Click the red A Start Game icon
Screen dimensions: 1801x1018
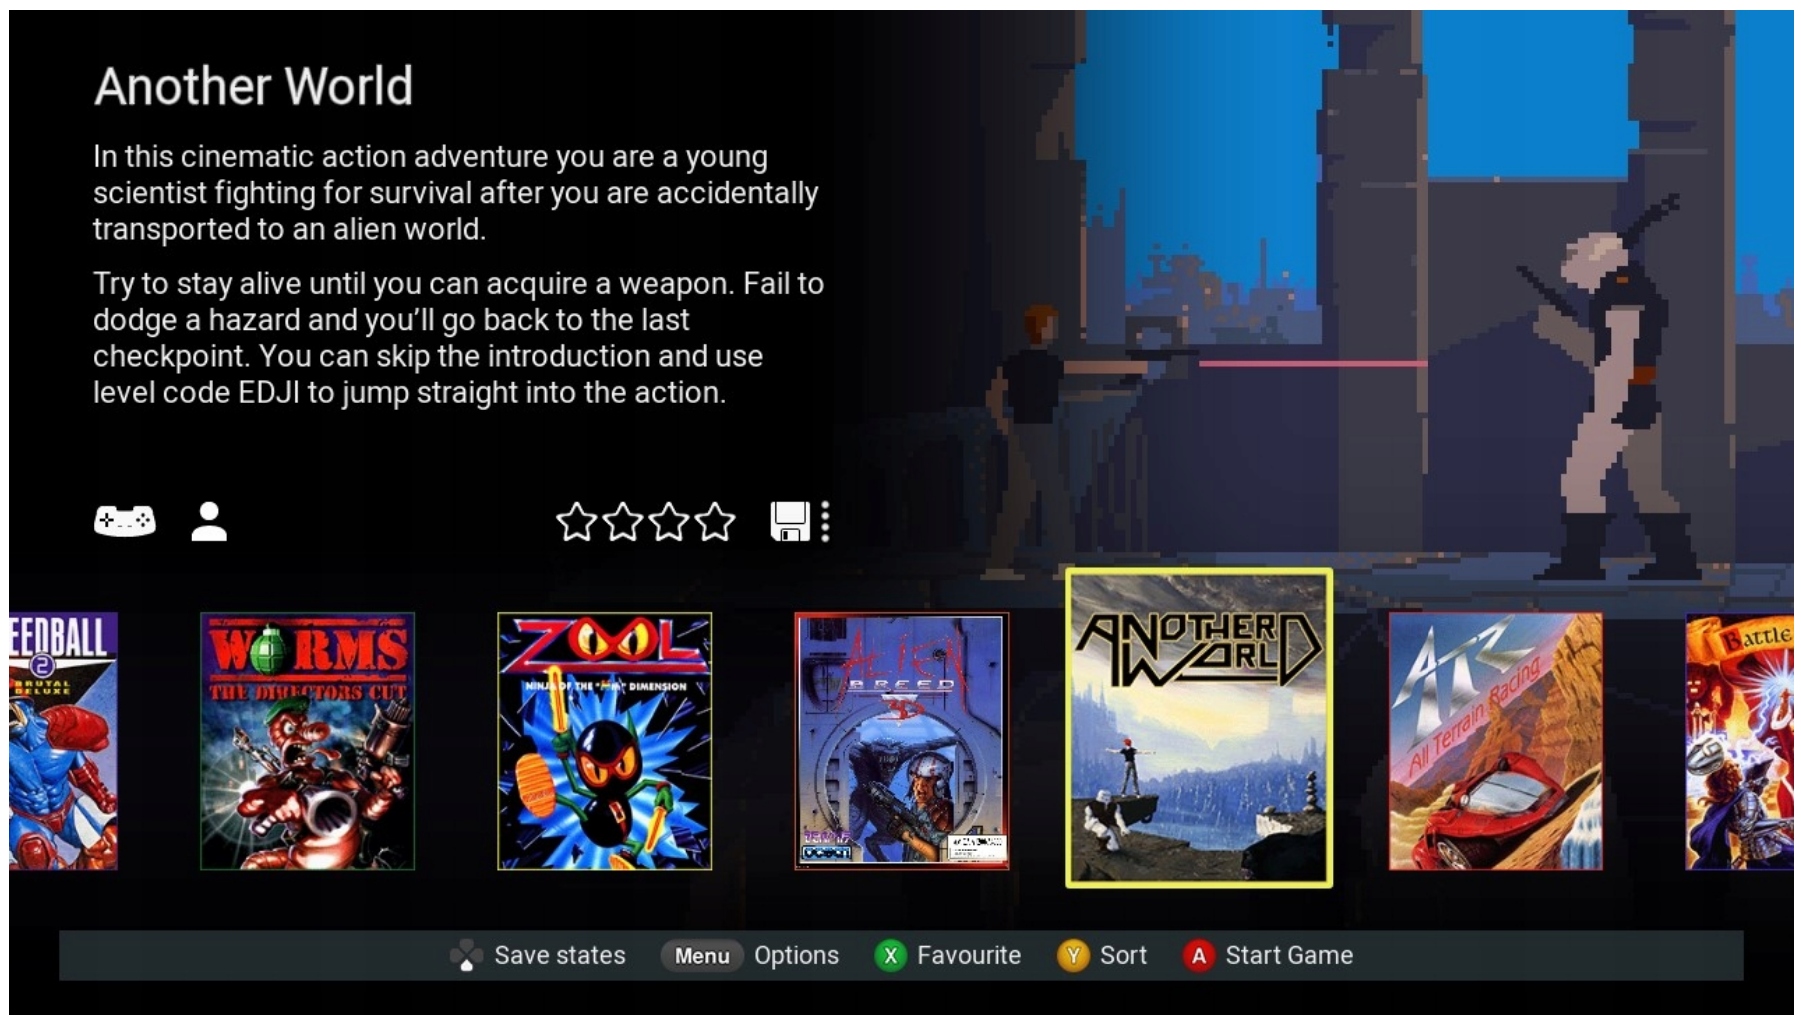click(1198, 956)
